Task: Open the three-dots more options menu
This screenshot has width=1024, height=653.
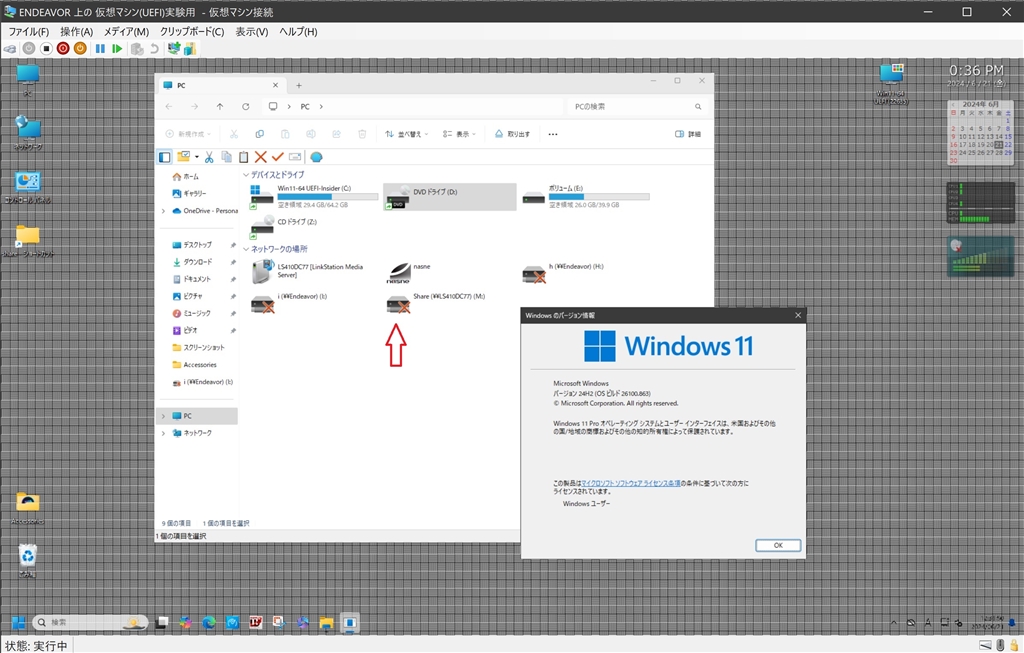Action: pos(553,134)
